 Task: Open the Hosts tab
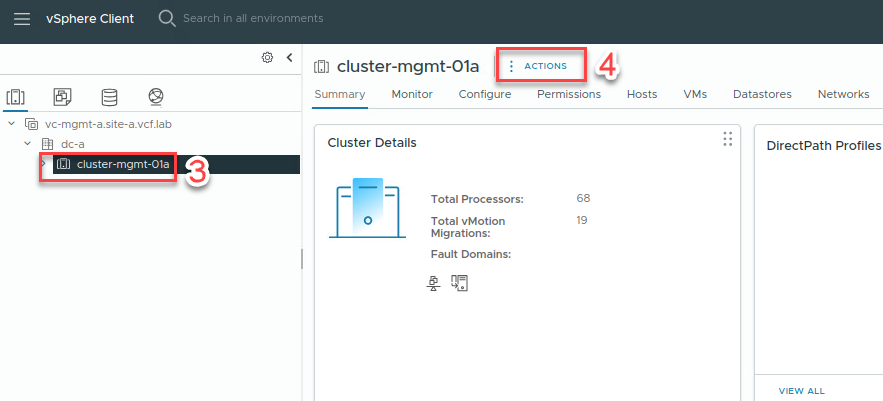point(642,94)
